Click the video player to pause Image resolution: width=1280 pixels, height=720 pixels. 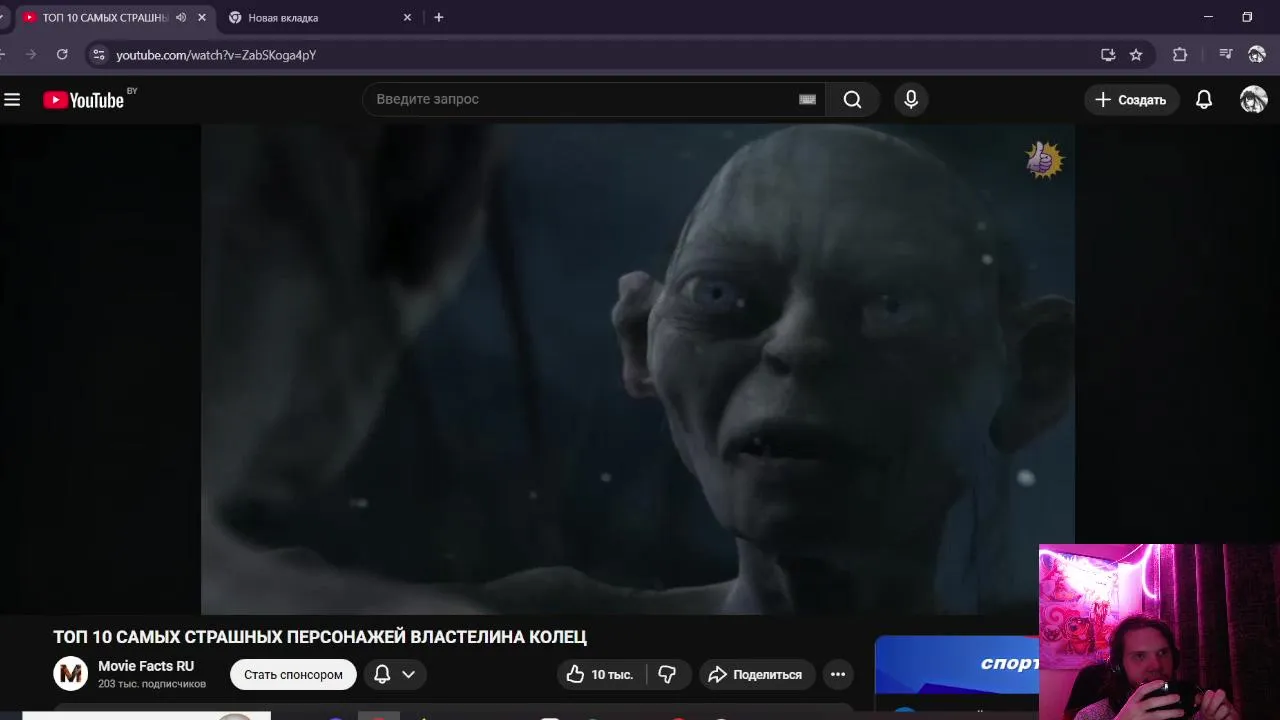[638, 369]
